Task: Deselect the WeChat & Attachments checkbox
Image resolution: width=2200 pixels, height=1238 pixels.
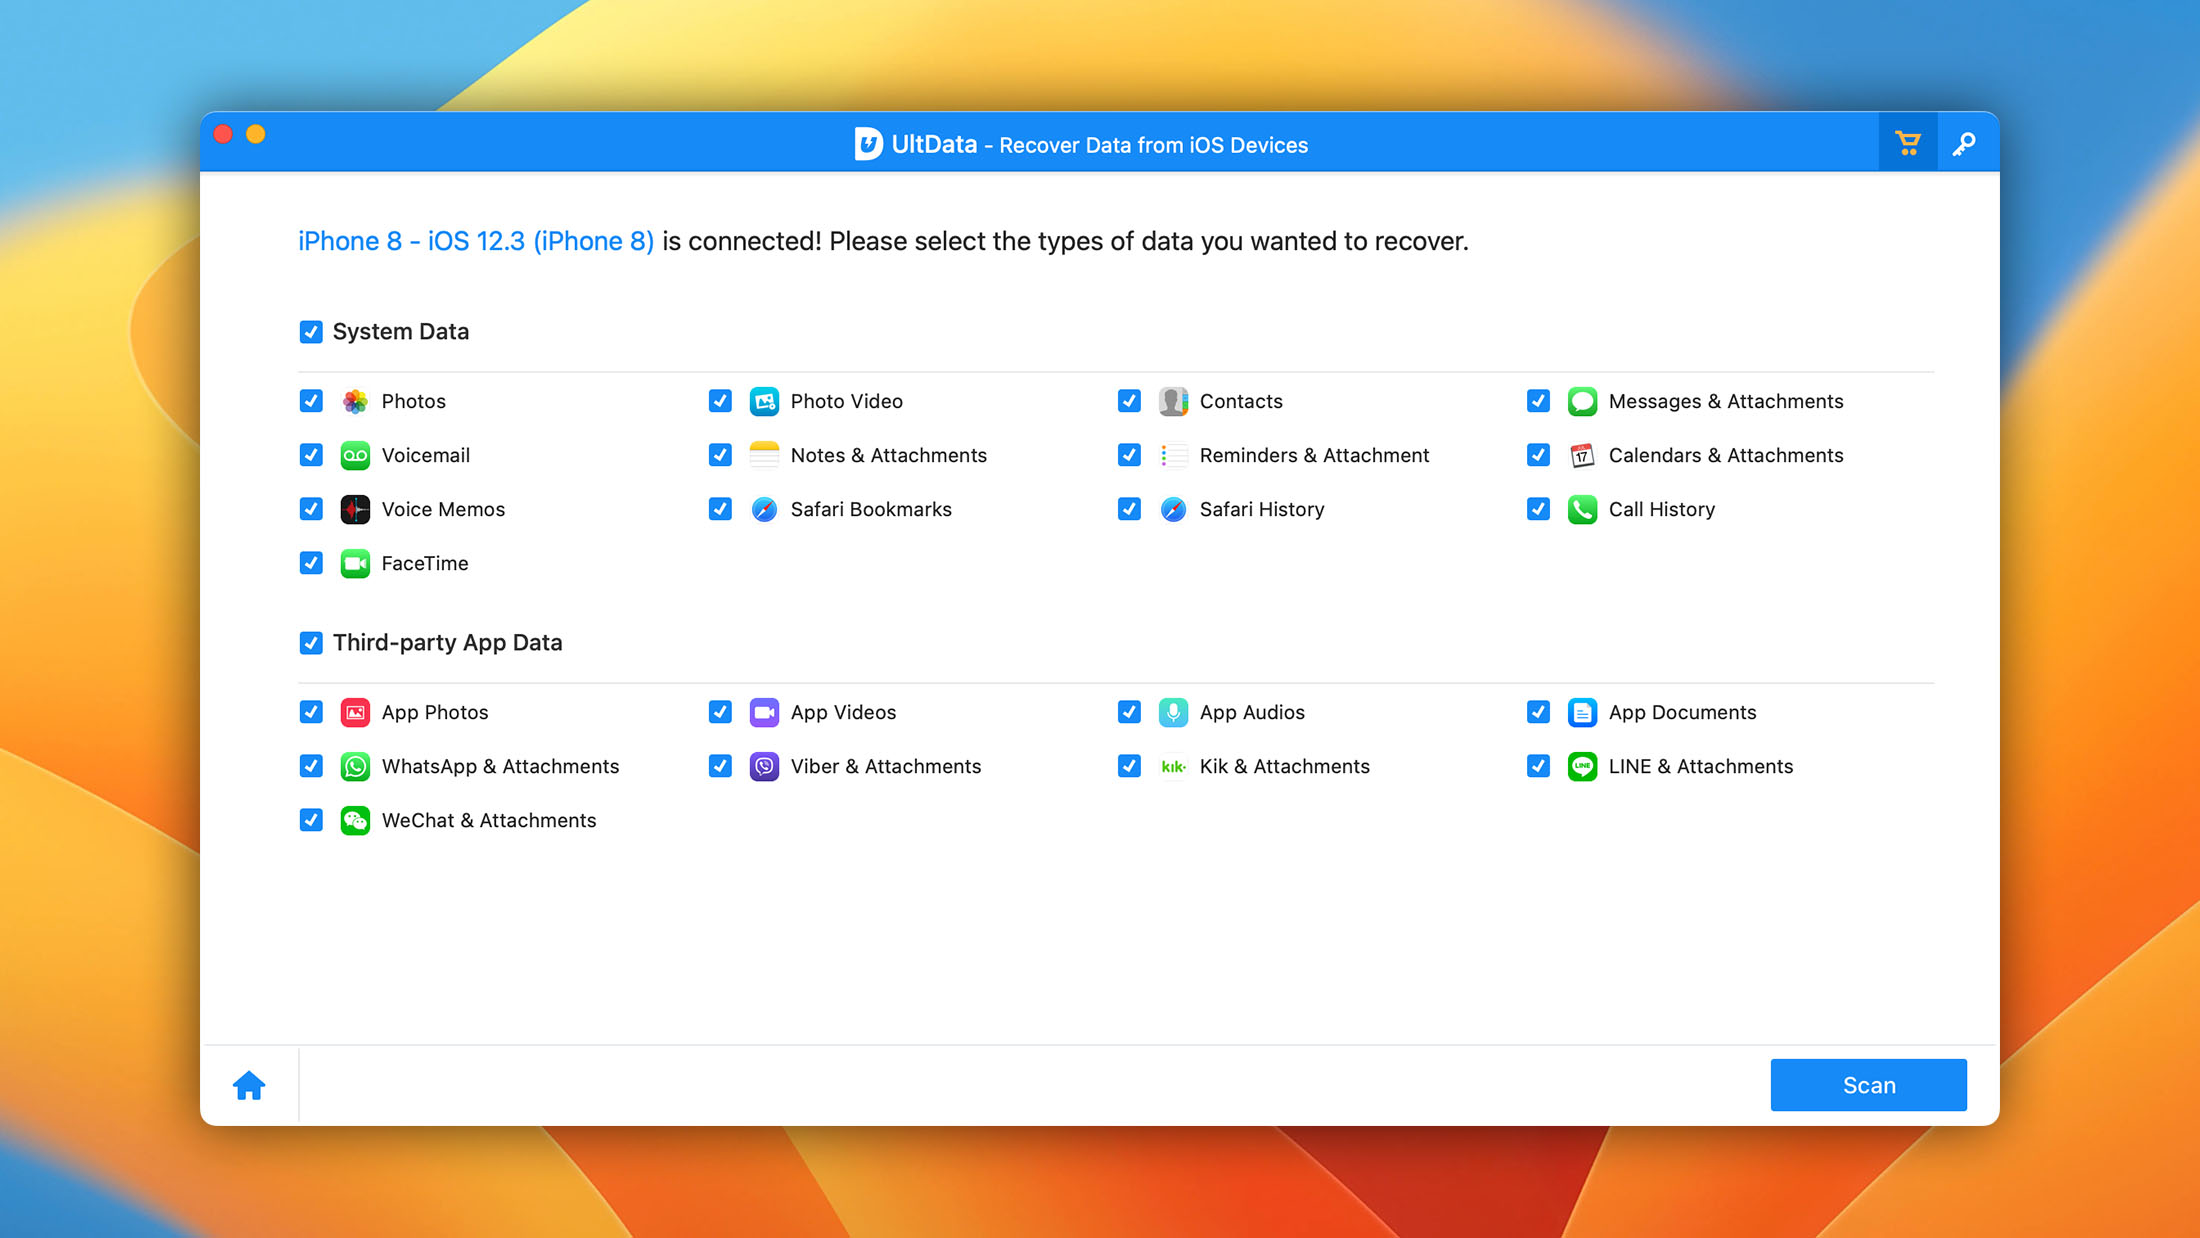Action: (x=311, y=820)
